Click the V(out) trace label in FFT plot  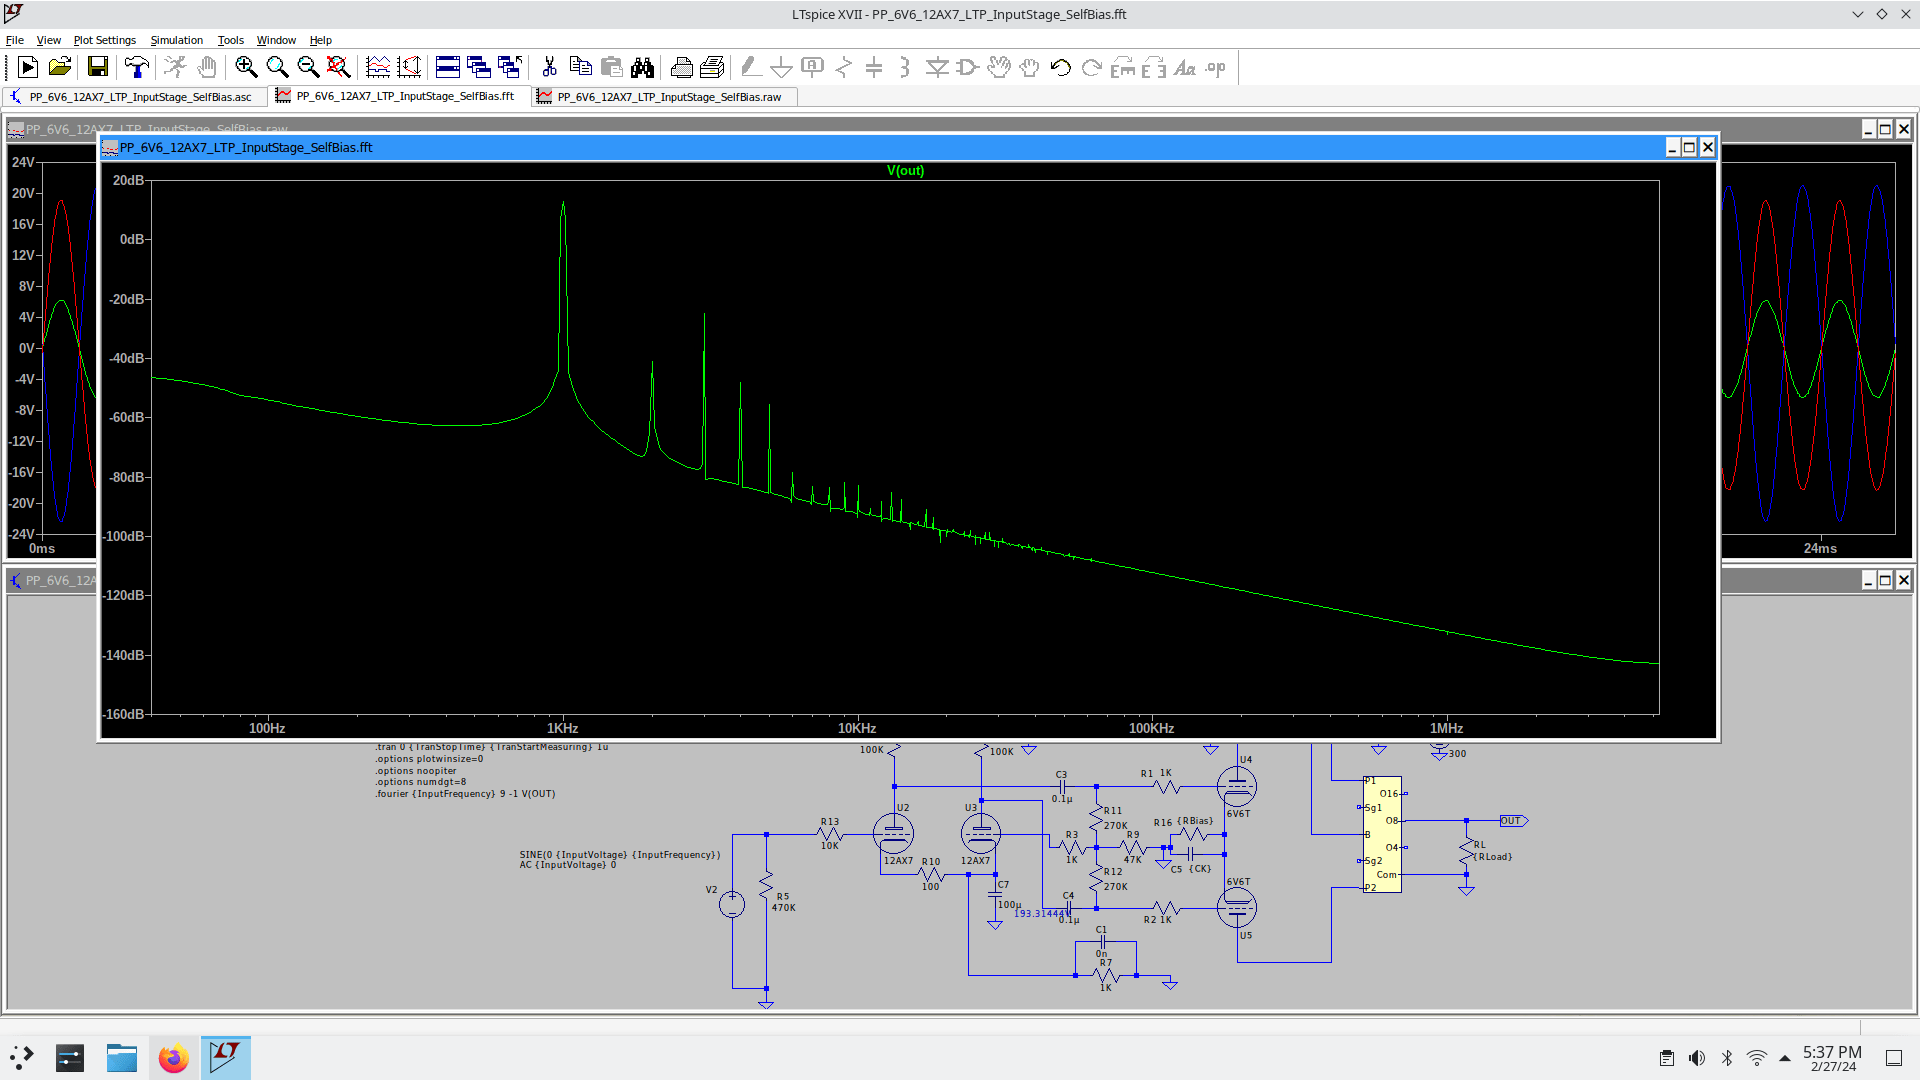tap(905, 171)
